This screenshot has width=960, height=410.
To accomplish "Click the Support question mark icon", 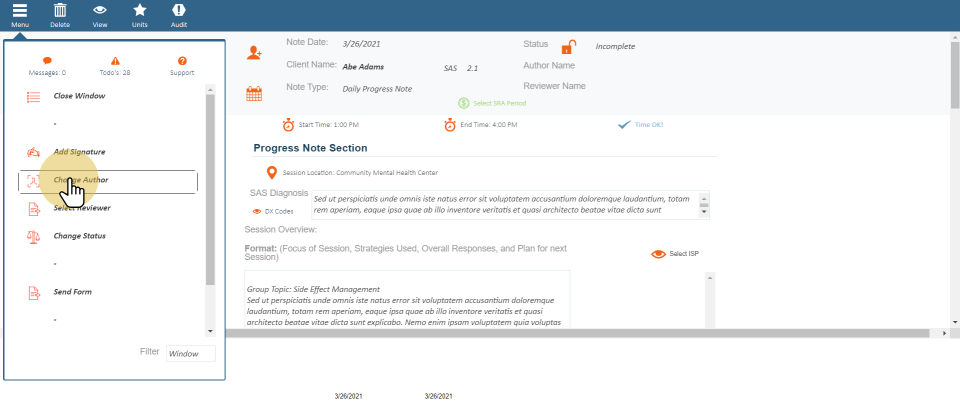I will [x=182, y=61].
